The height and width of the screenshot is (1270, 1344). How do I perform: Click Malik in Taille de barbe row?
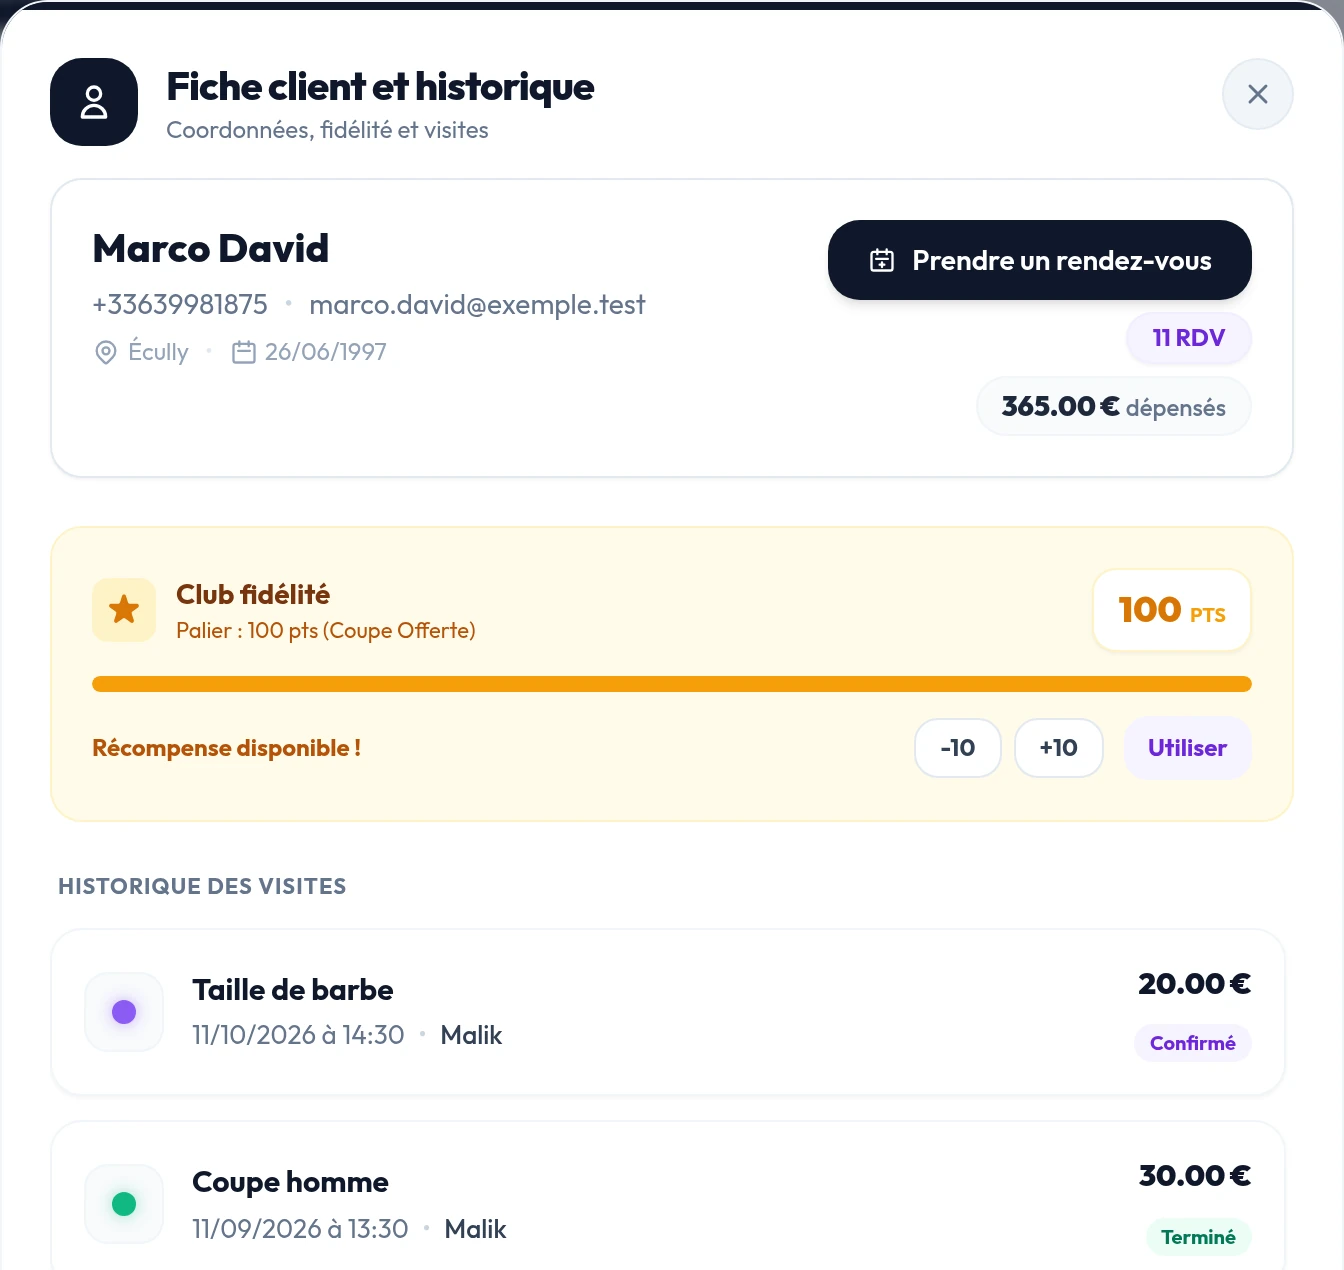pos(471,1035)
